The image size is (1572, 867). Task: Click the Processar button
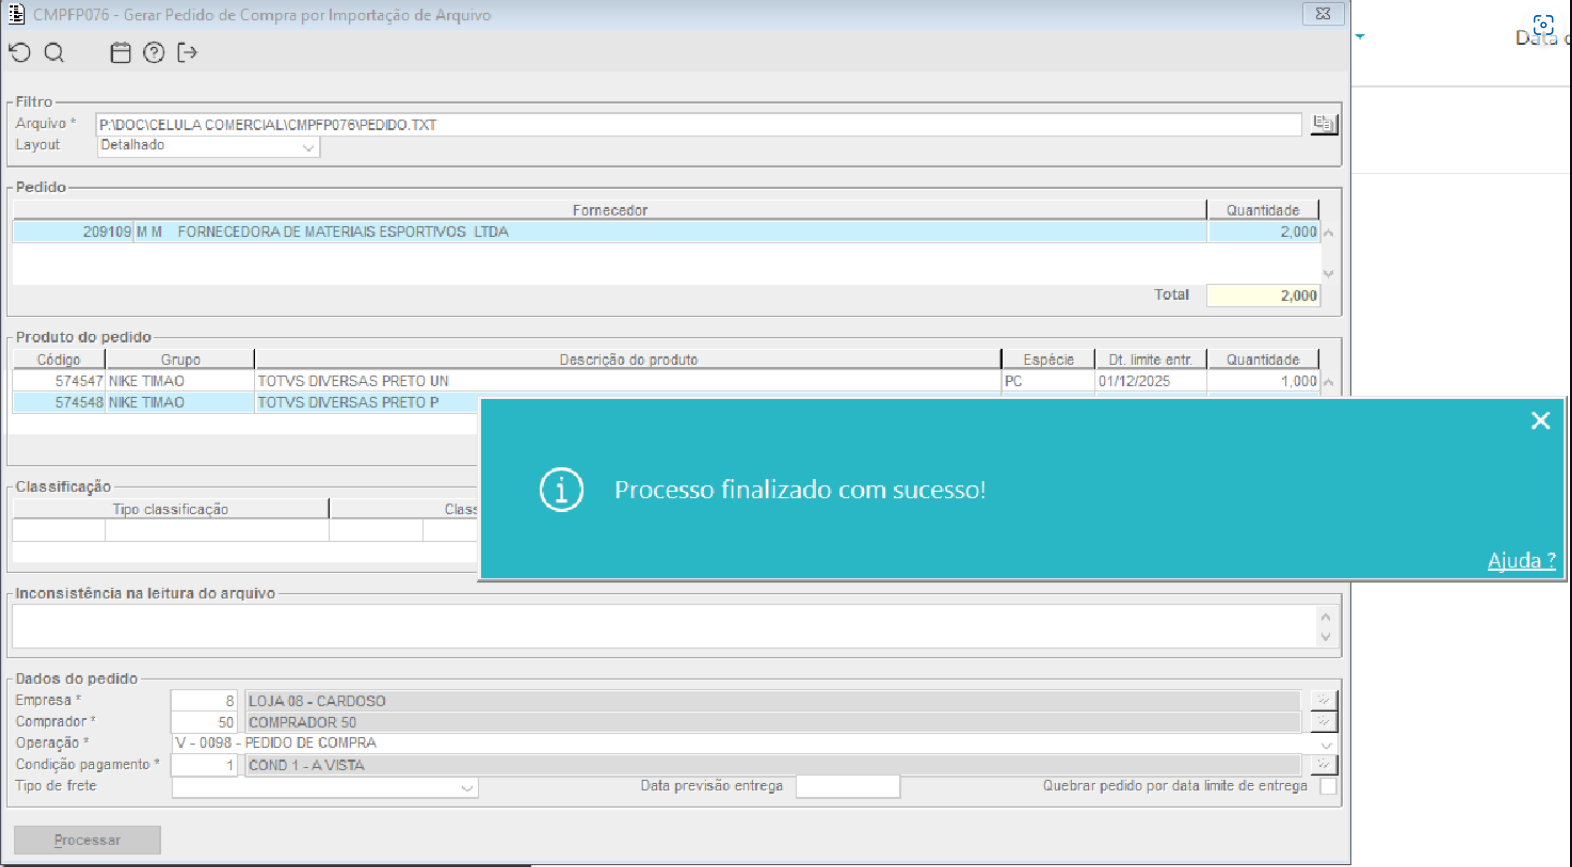(87, 840)
